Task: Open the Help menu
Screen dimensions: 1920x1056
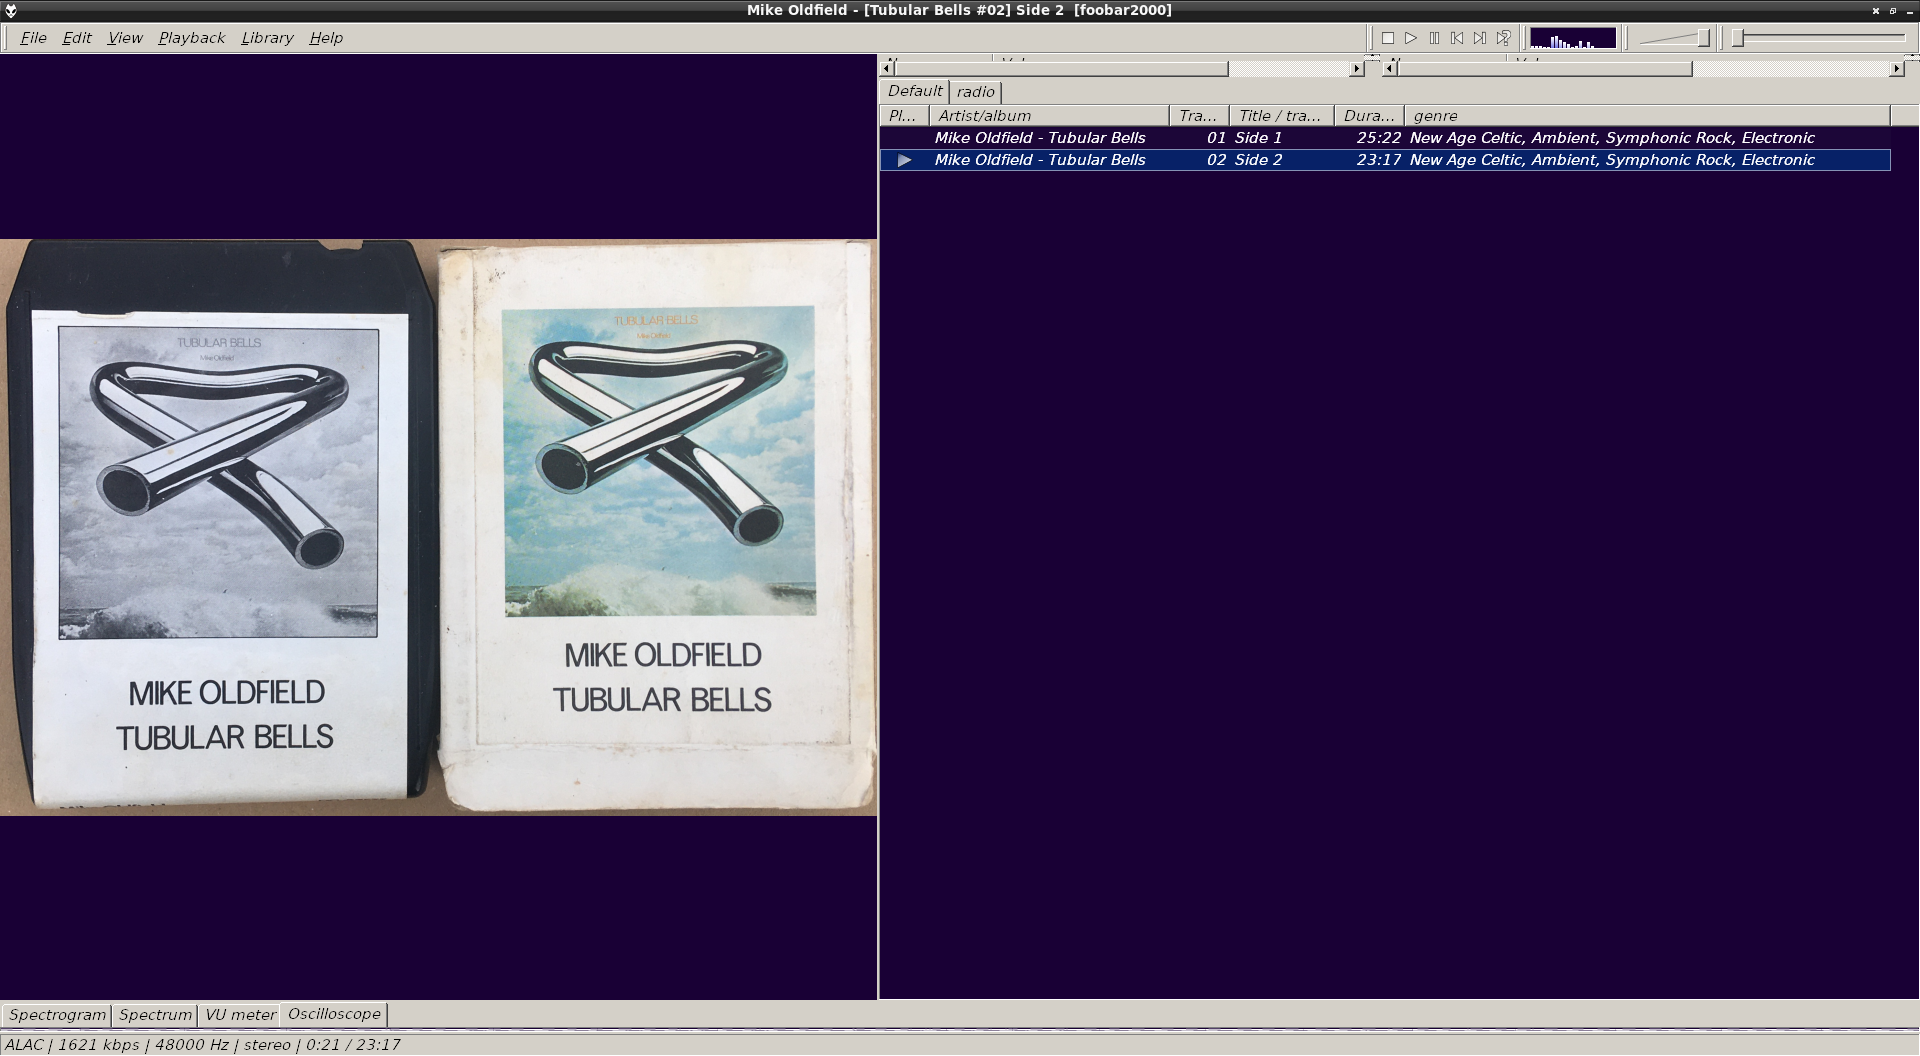Action: click(326, 38)
